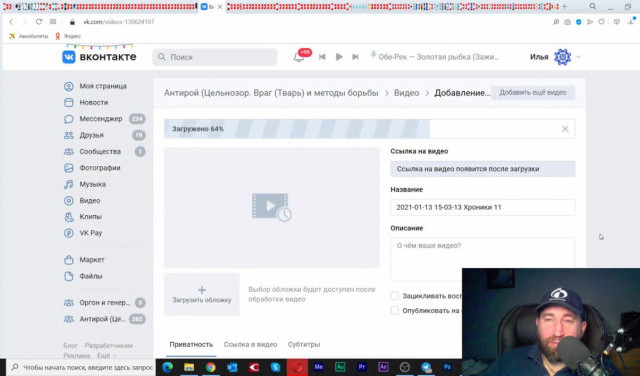Launch Microsoft Edge from the taskbar
Image resolution: width=640 pixels, height=376 pixels.
pos(167,367)
